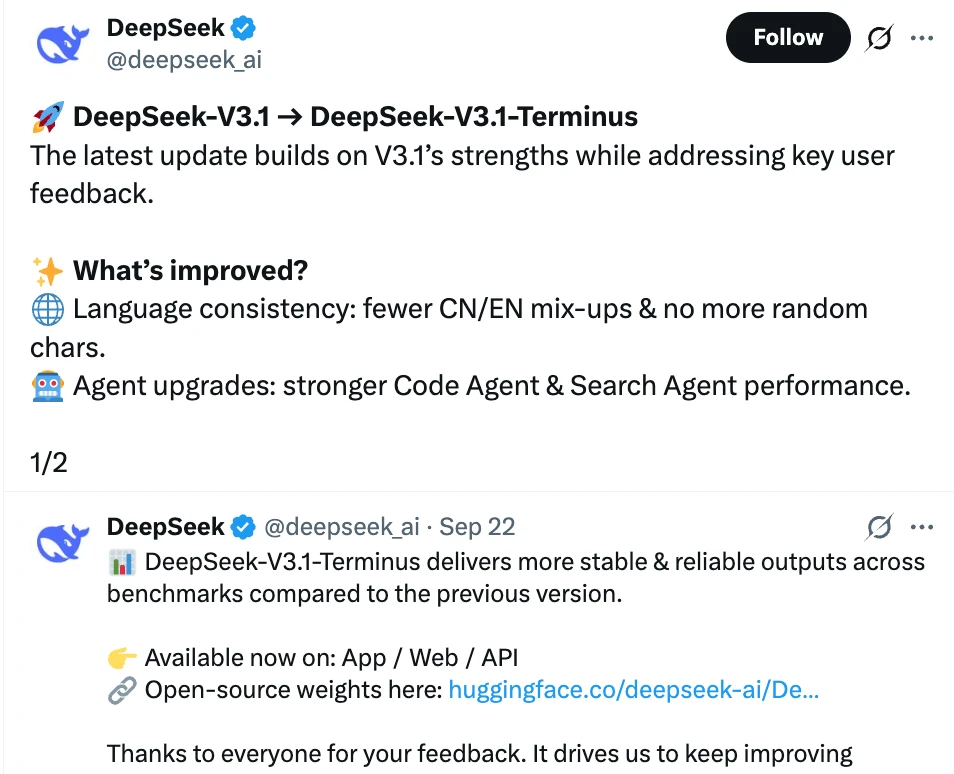Open the Sep 22 timestamp link

click(x=477, y=526)
